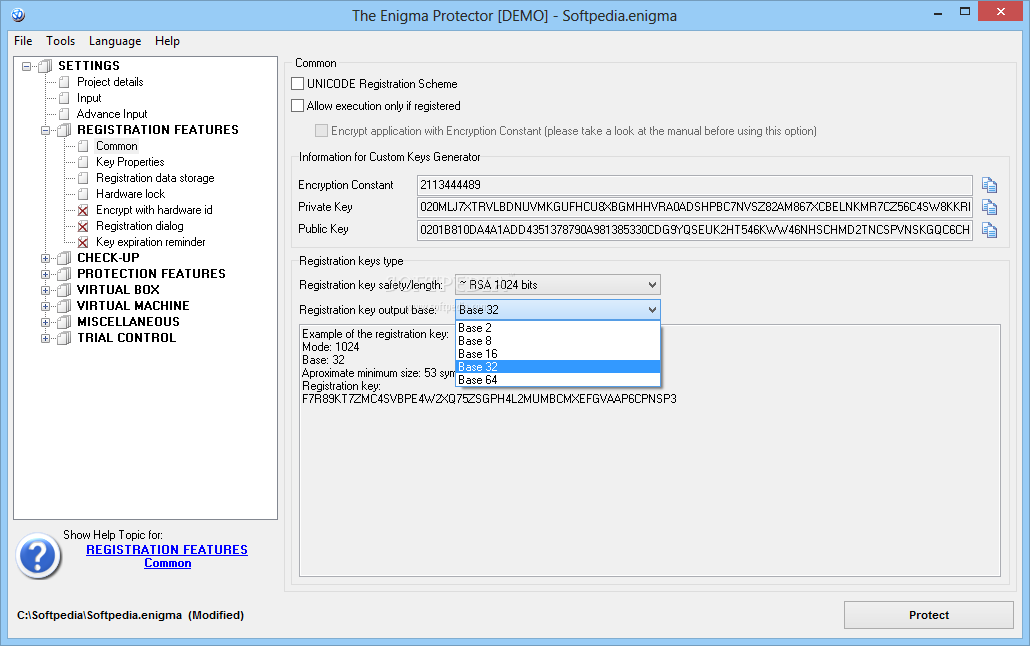Copy the Public Key value icon

click(x=989, y=230)
